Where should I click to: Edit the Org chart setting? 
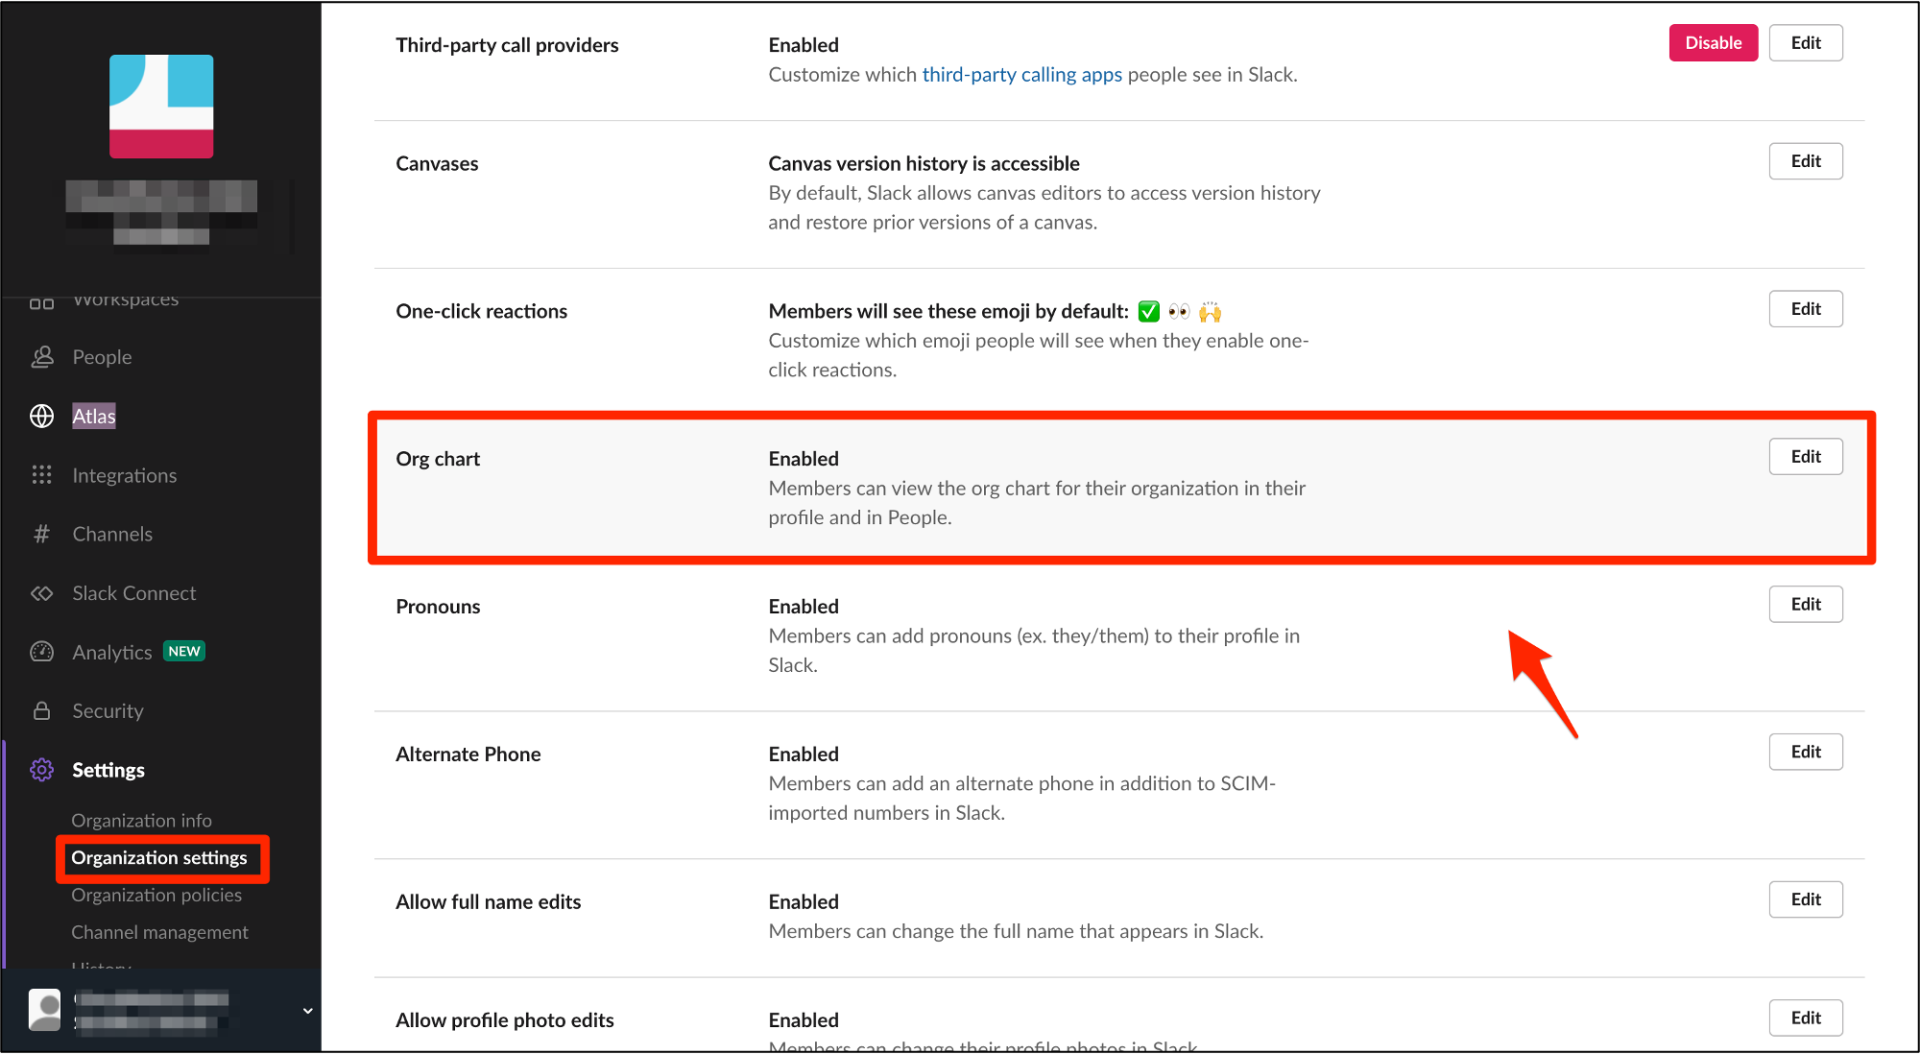[1805, 456]
